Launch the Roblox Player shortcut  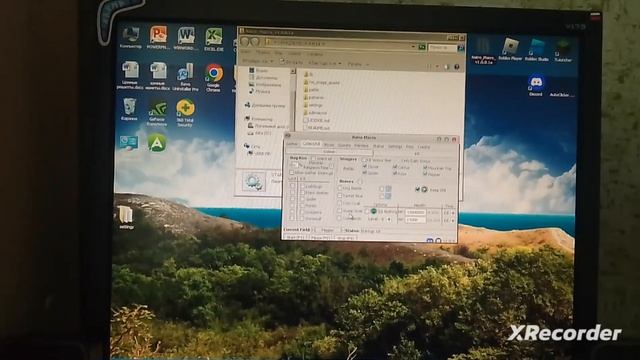pos(510,50)
